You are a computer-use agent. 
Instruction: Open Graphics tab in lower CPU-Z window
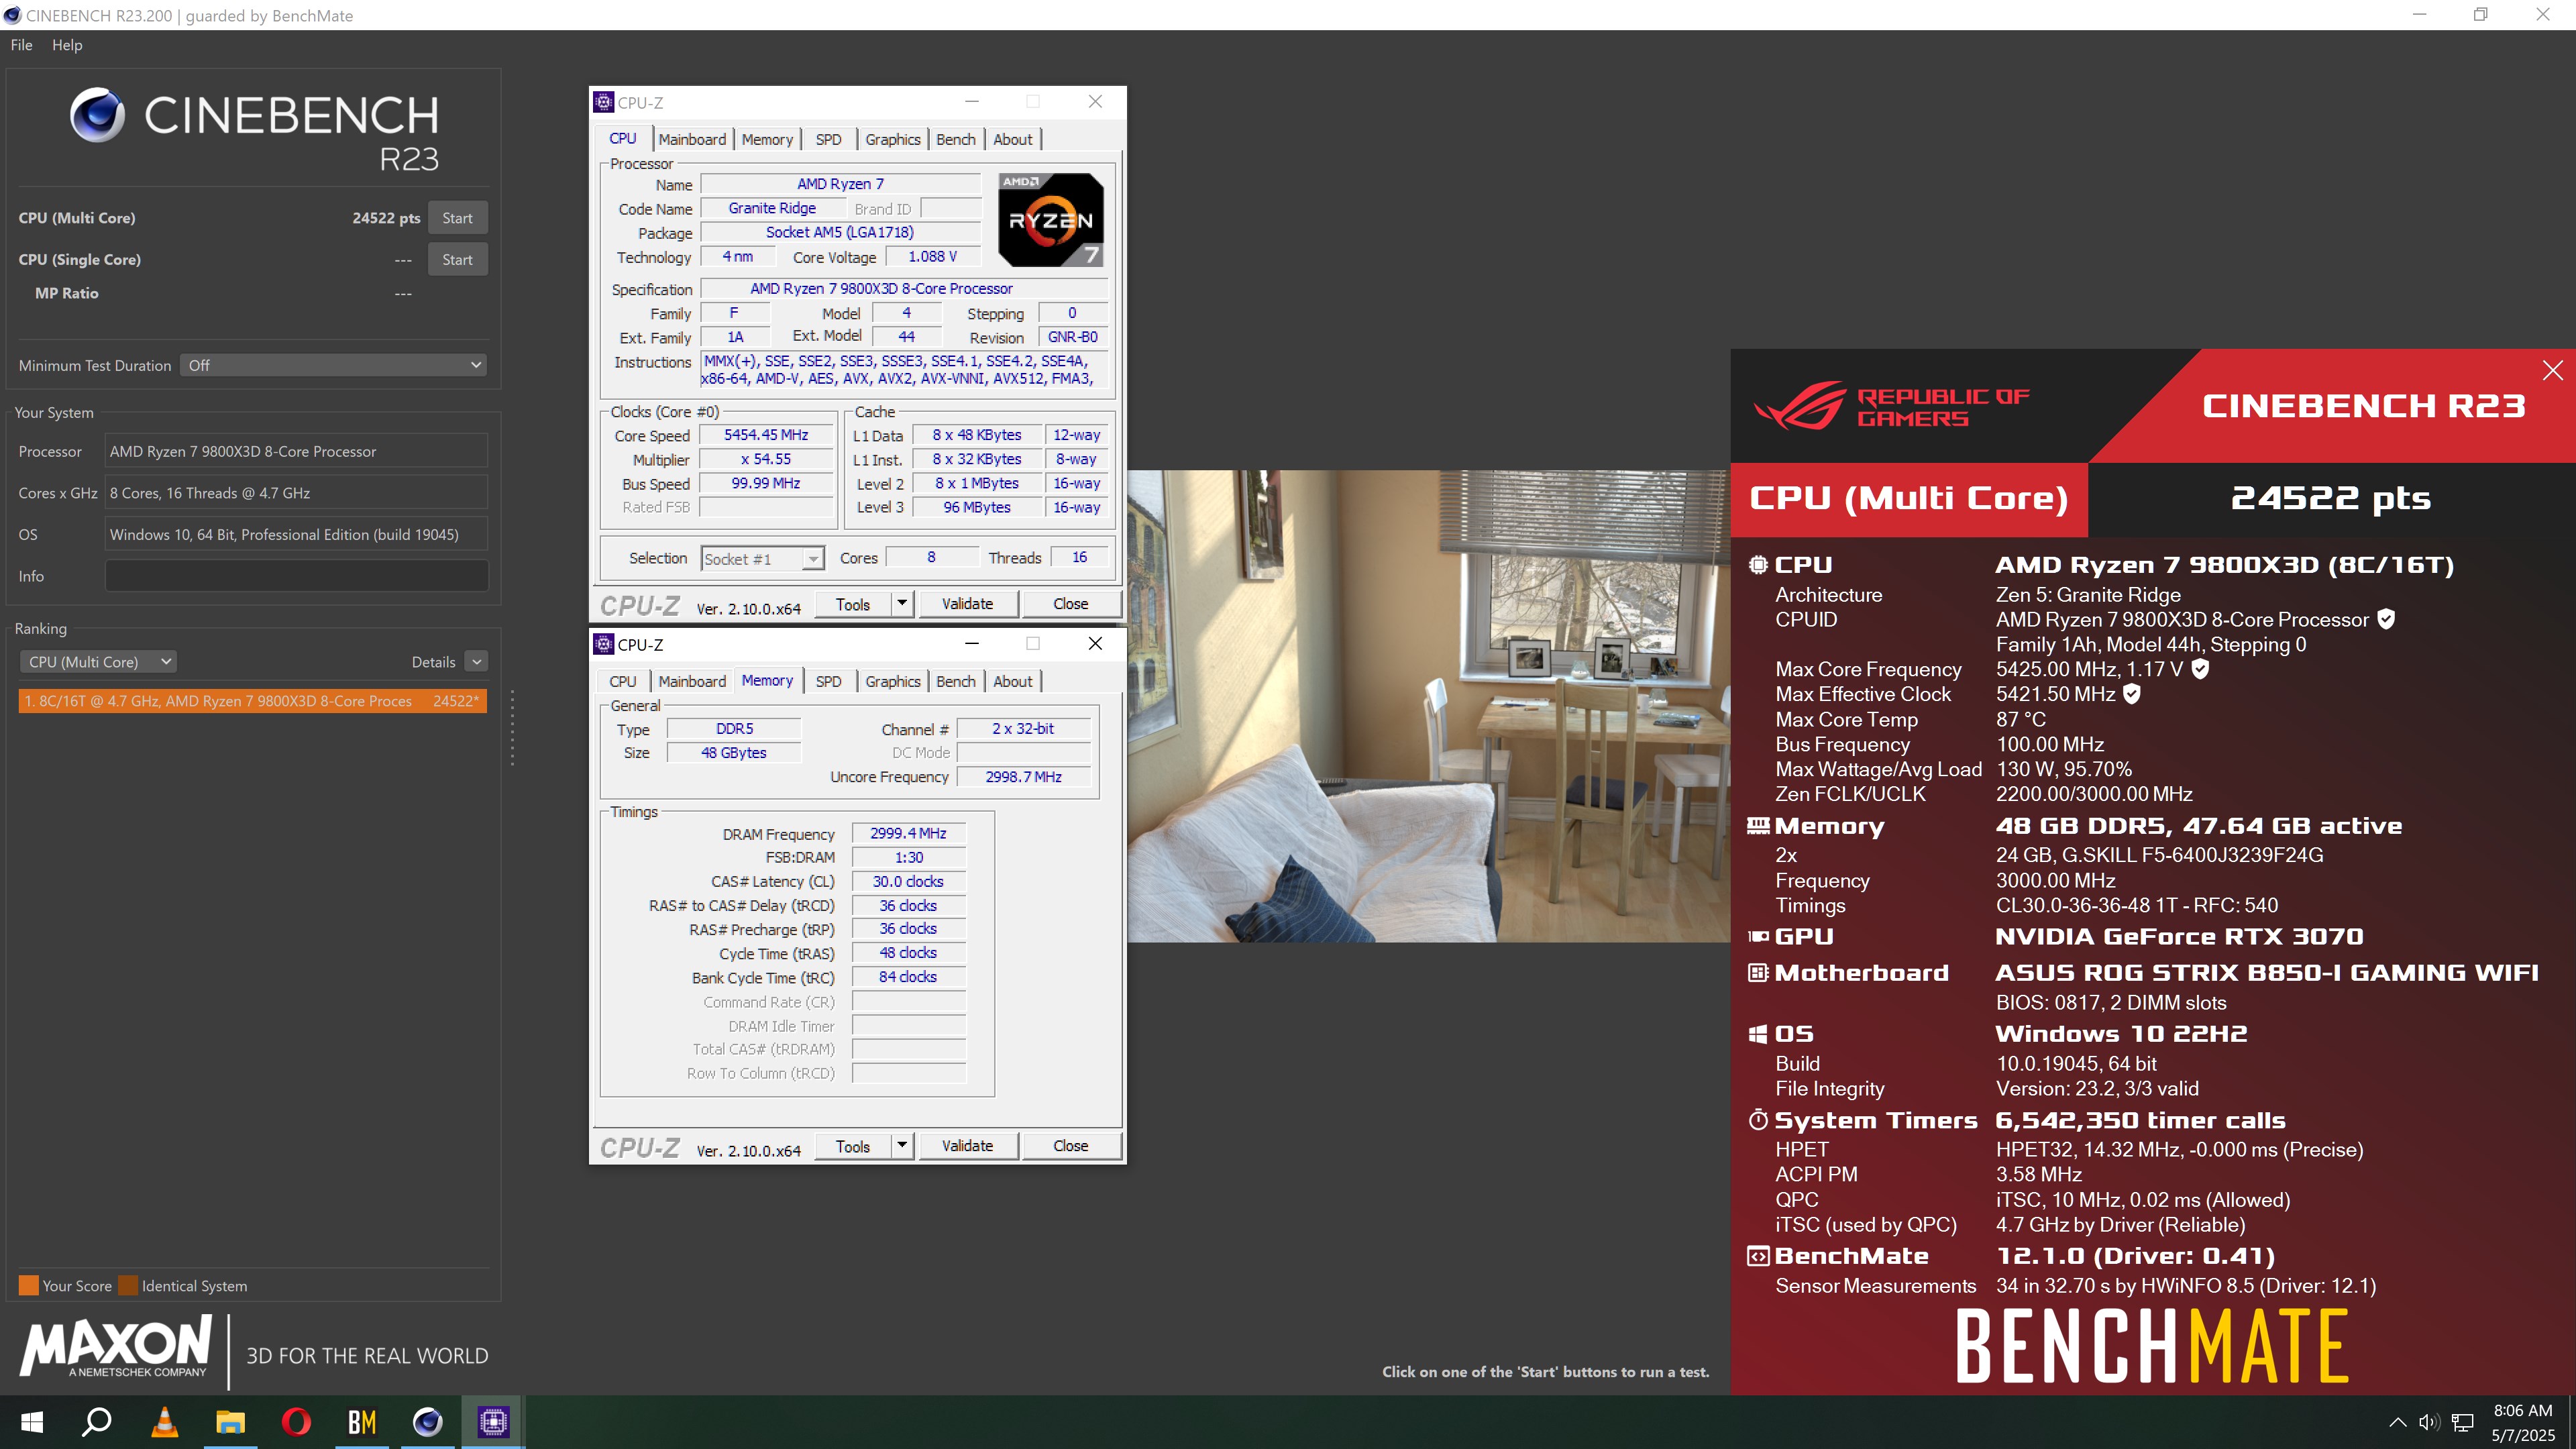coord(892,681)
